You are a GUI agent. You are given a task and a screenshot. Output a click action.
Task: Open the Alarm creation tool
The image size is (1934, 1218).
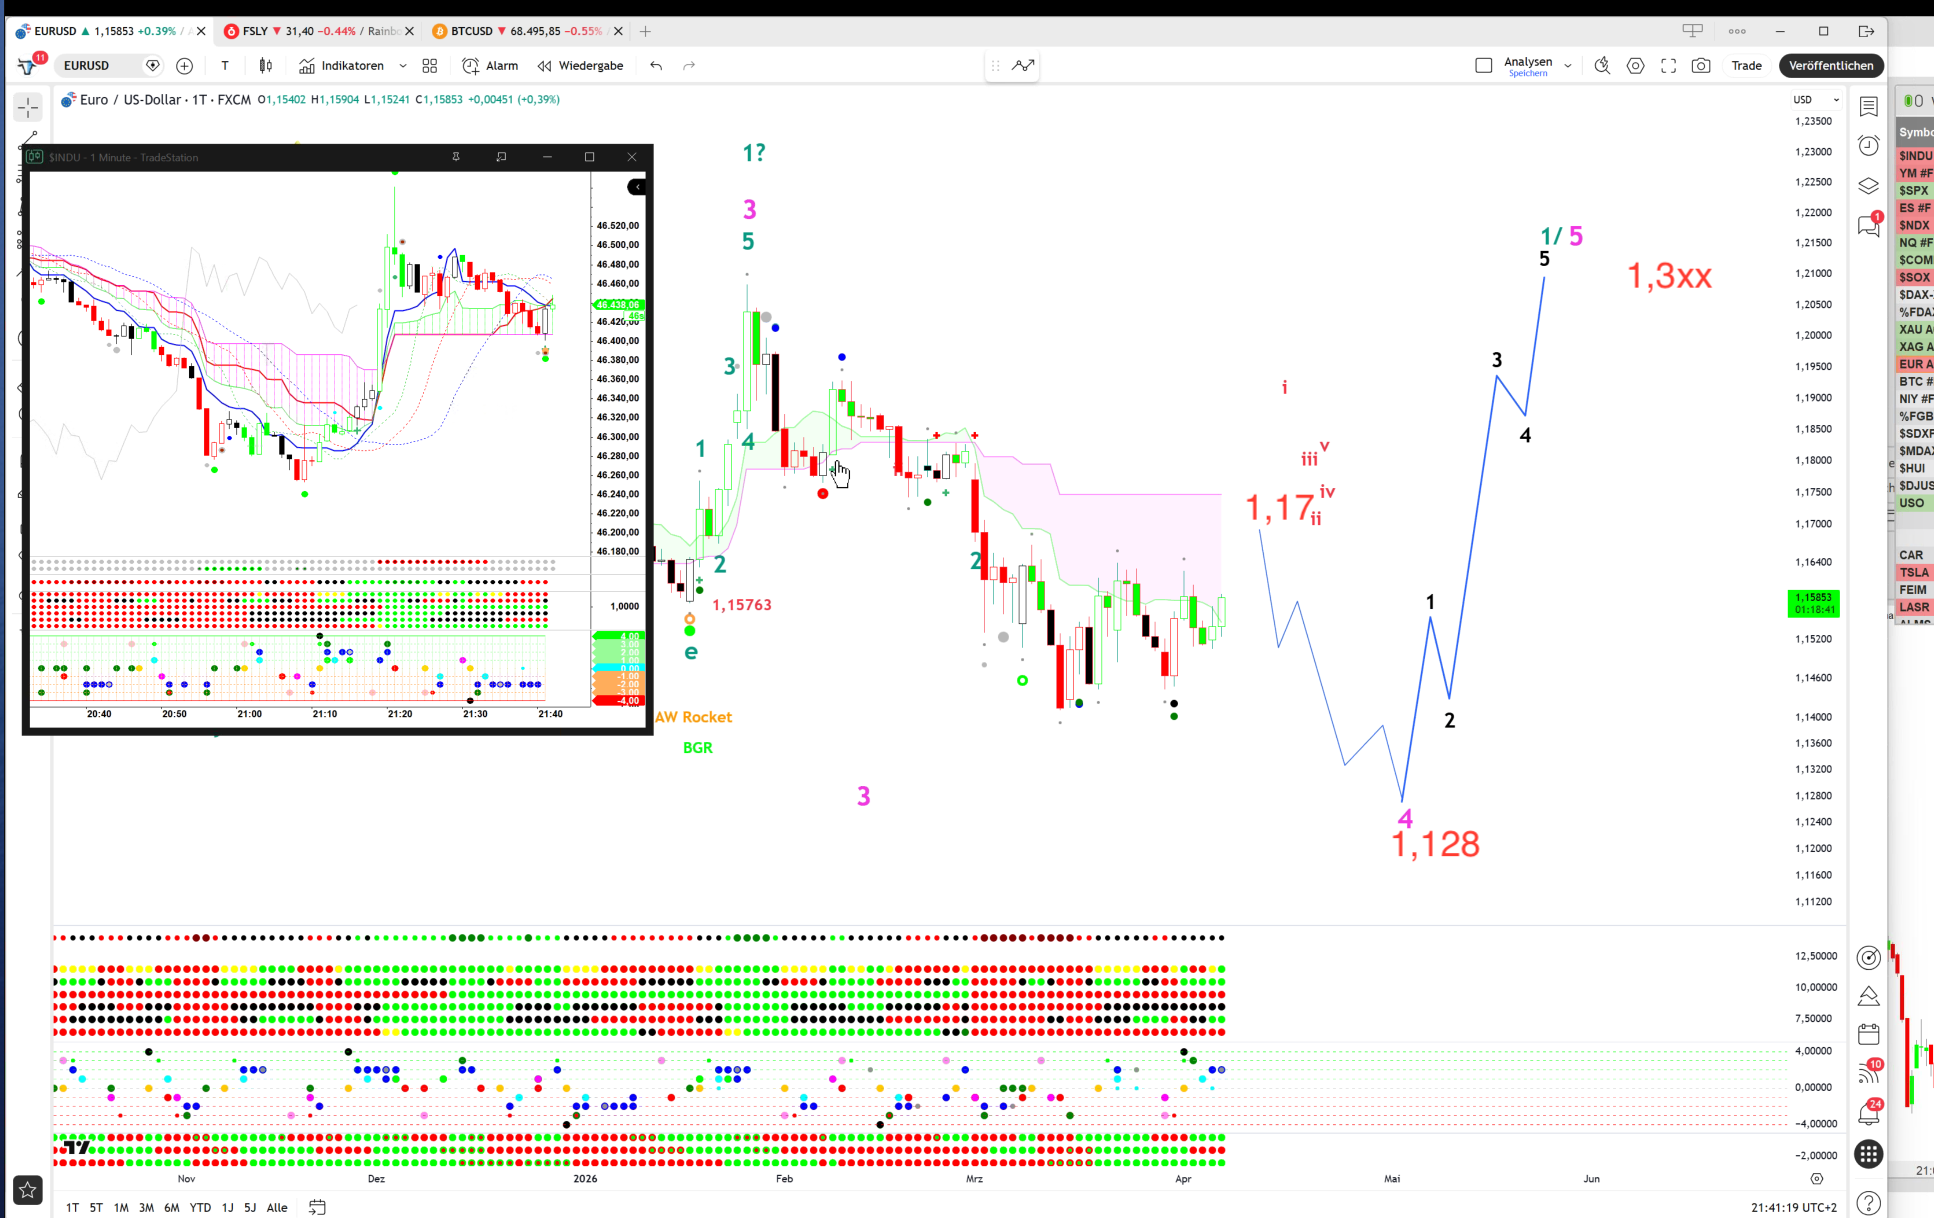point(490,66)
